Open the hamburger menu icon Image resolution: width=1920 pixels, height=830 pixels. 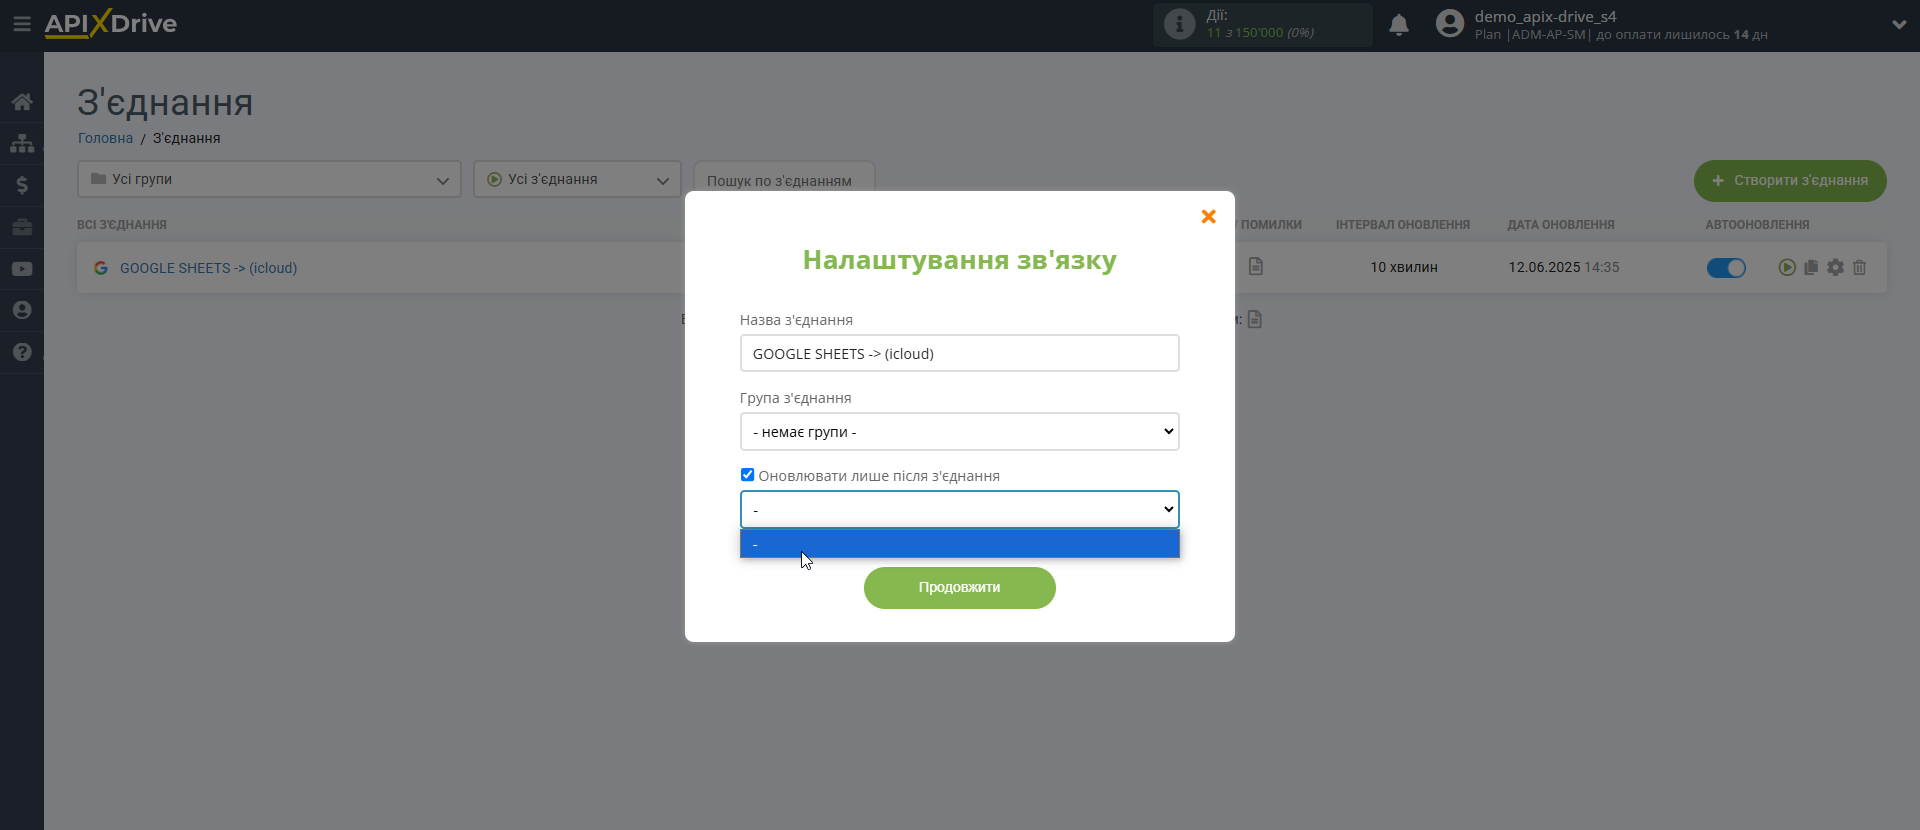pos(22,23)
